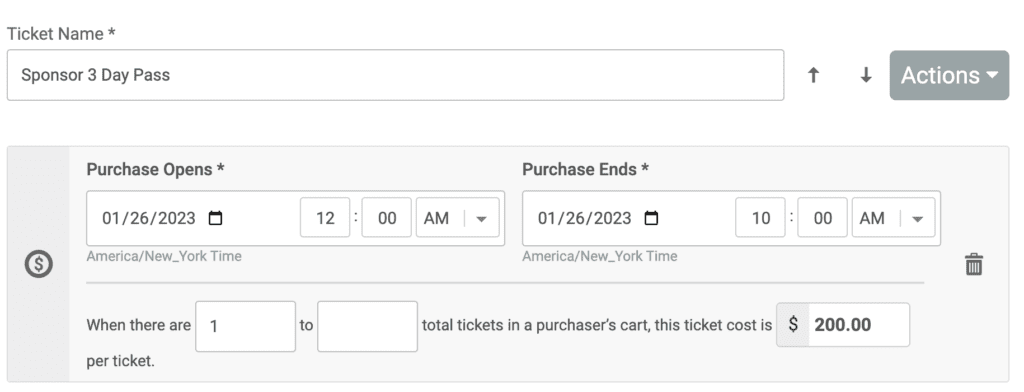Open the Actions dropdown menu
The height and width of the screenshot is (392, 1024).
click(949, 75)
